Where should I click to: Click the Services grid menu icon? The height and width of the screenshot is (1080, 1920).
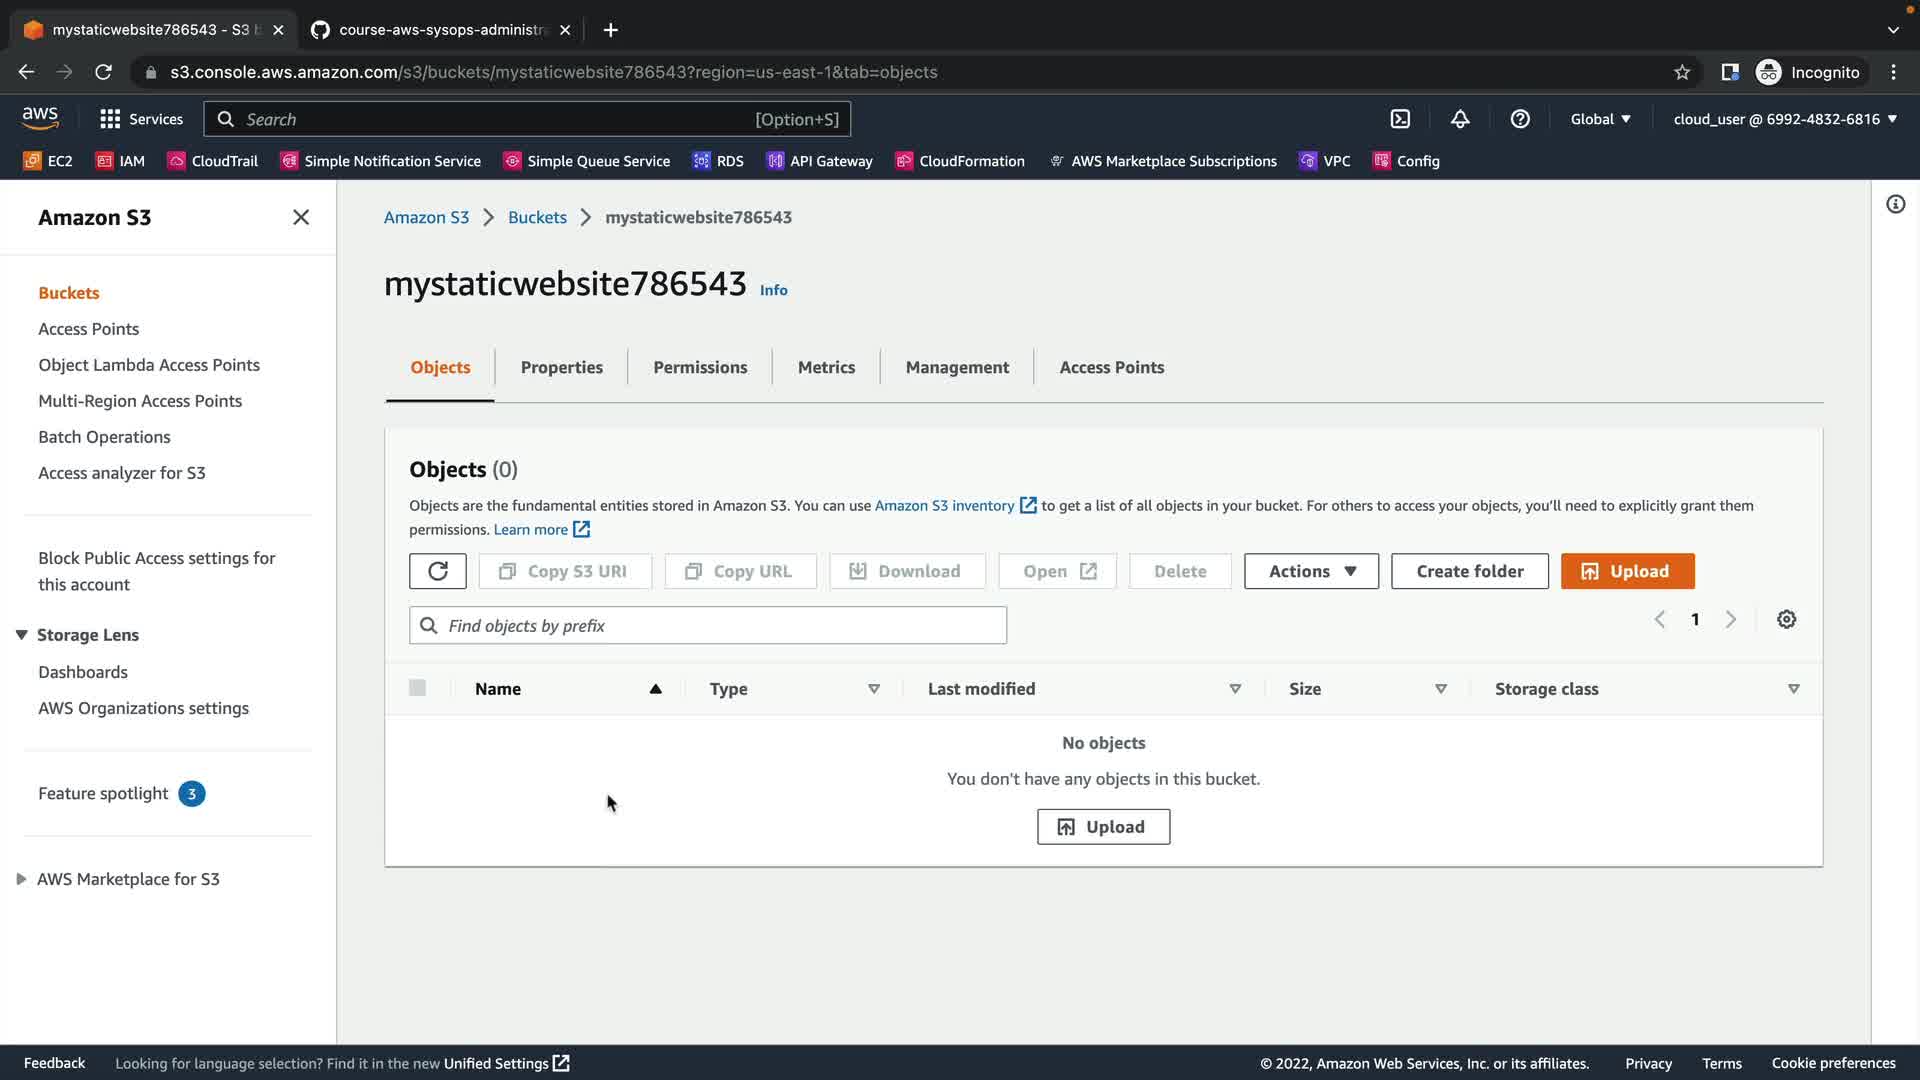[x=110, y=119]
